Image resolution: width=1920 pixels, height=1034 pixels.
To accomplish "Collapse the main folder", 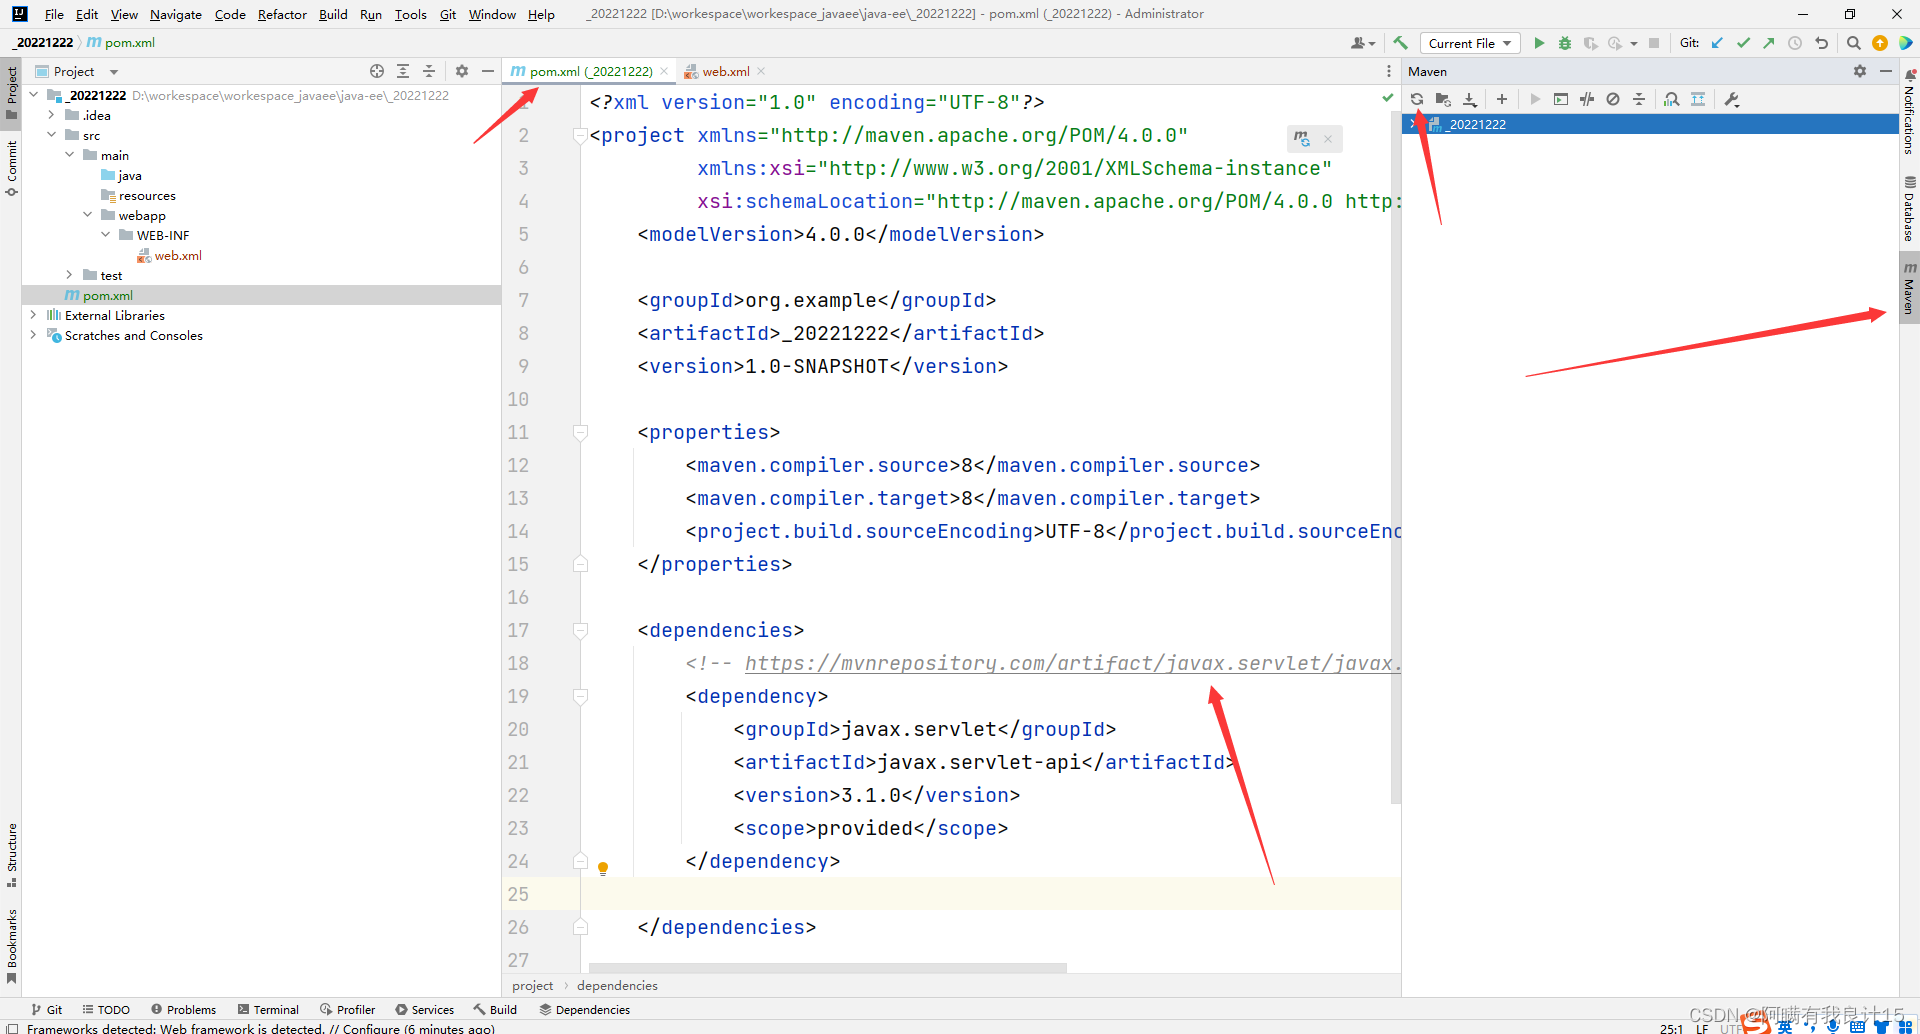I will click(x=69, y=155).
